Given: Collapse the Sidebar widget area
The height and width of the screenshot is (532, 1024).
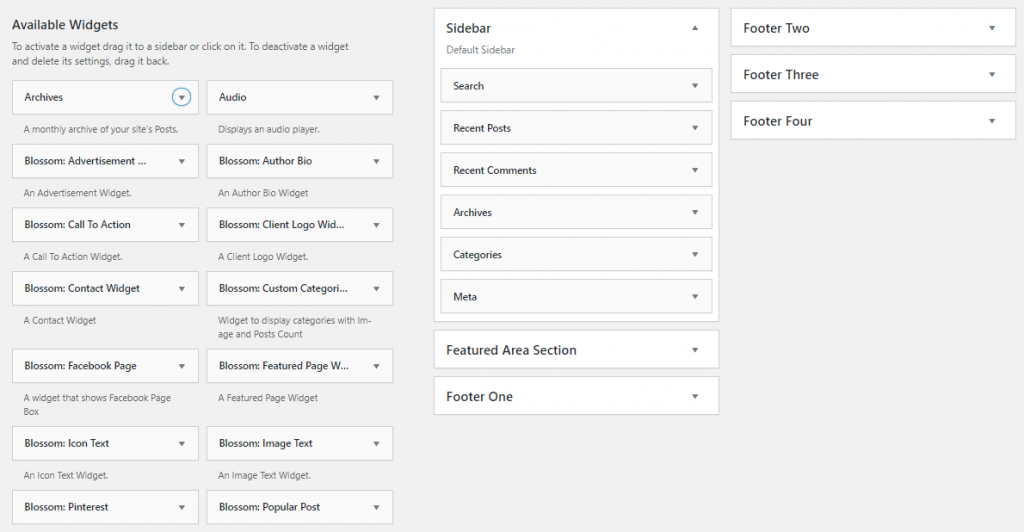Looking at the screenshot, I should [695, 29].
